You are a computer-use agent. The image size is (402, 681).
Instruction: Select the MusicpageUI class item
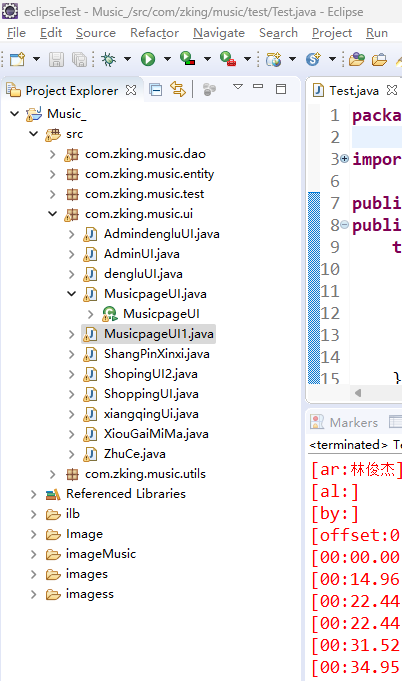[161, 314]
